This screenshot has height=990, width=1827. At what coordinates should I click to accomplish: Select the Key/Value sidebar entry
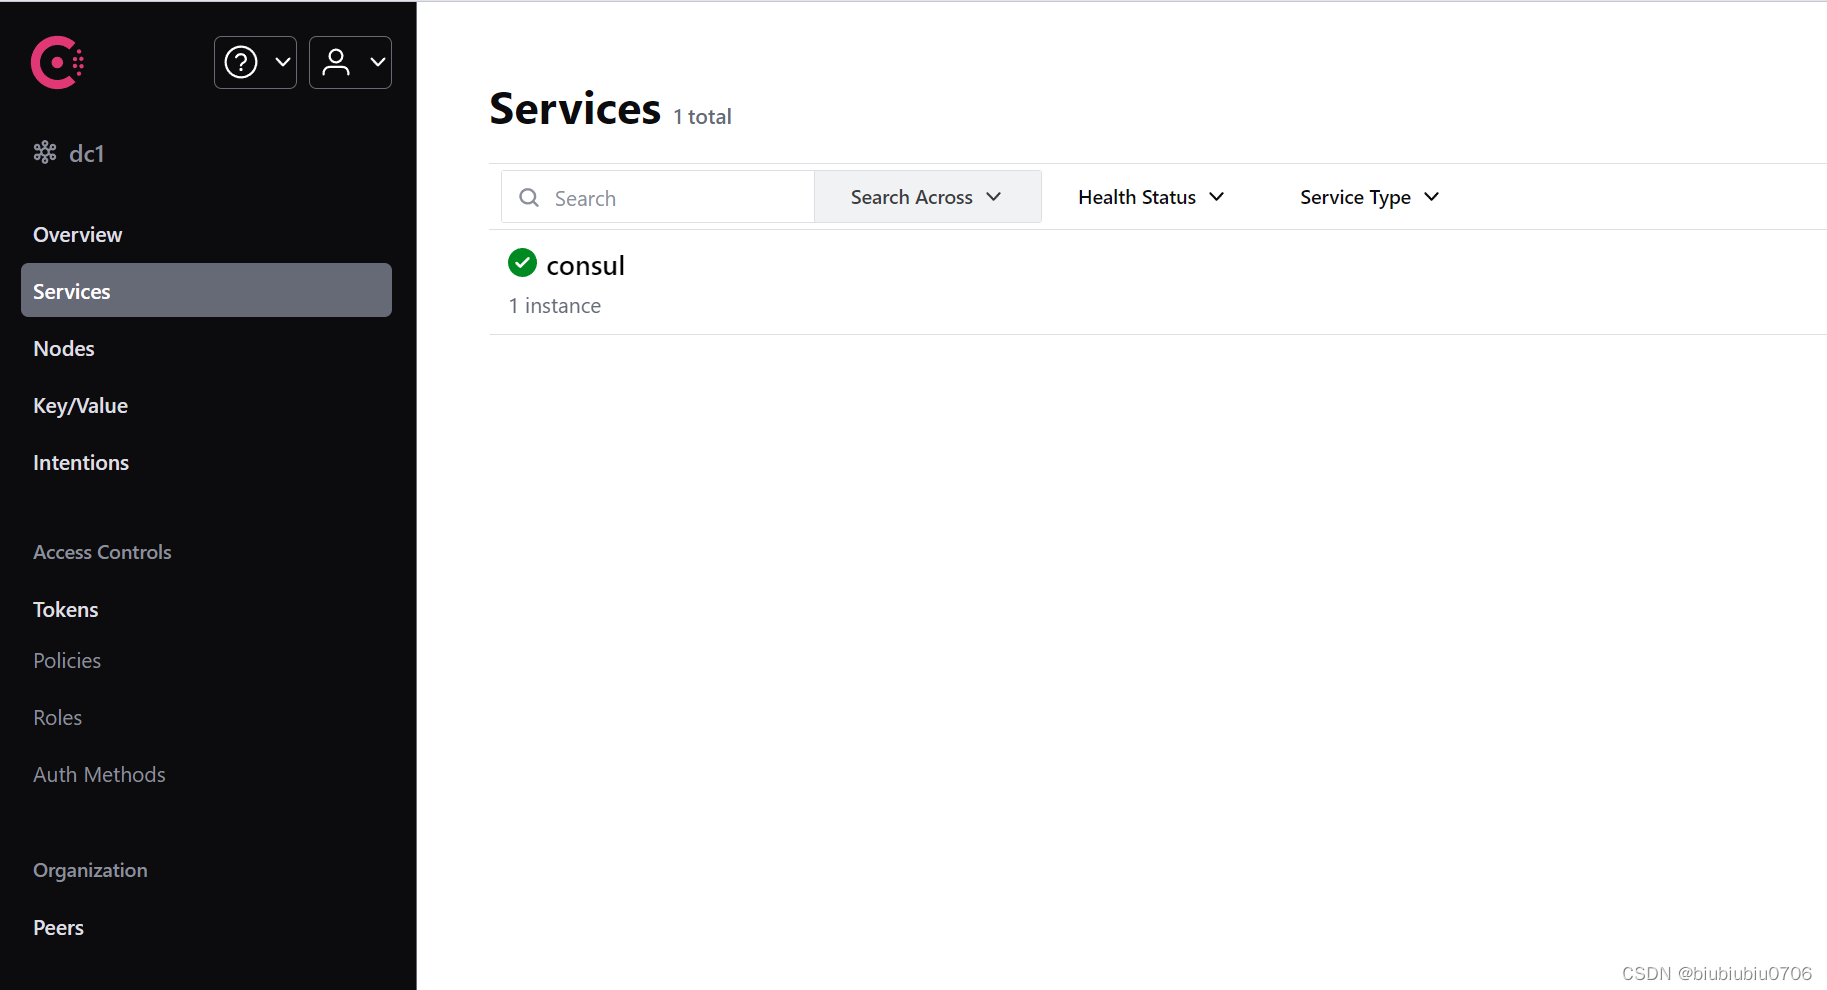tap(80, 405)
